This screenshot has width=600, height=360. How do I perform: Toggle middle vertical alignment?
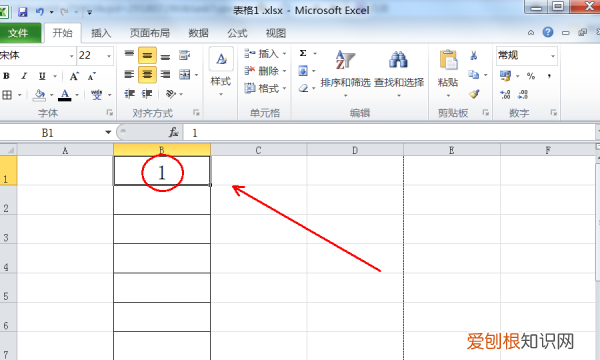click(x=147, y=55)
